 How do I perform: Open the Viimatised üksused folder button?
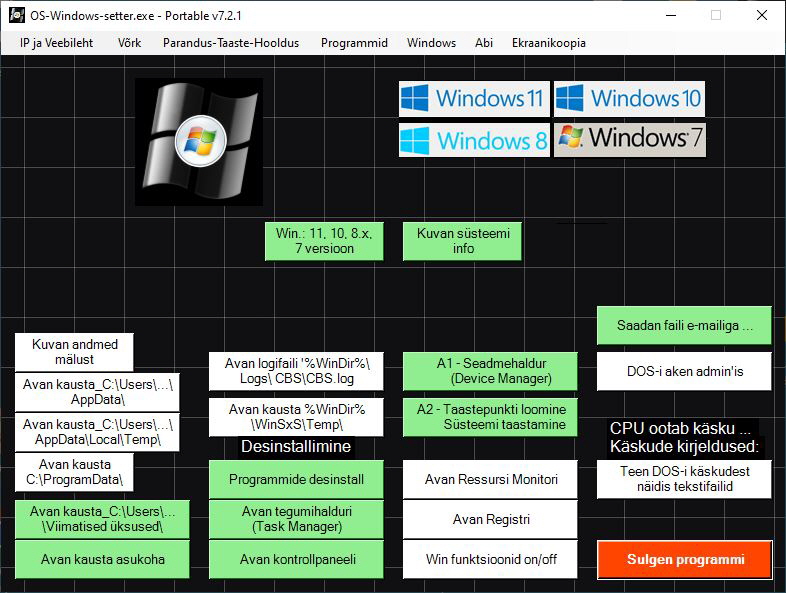(x=102, y=519)
